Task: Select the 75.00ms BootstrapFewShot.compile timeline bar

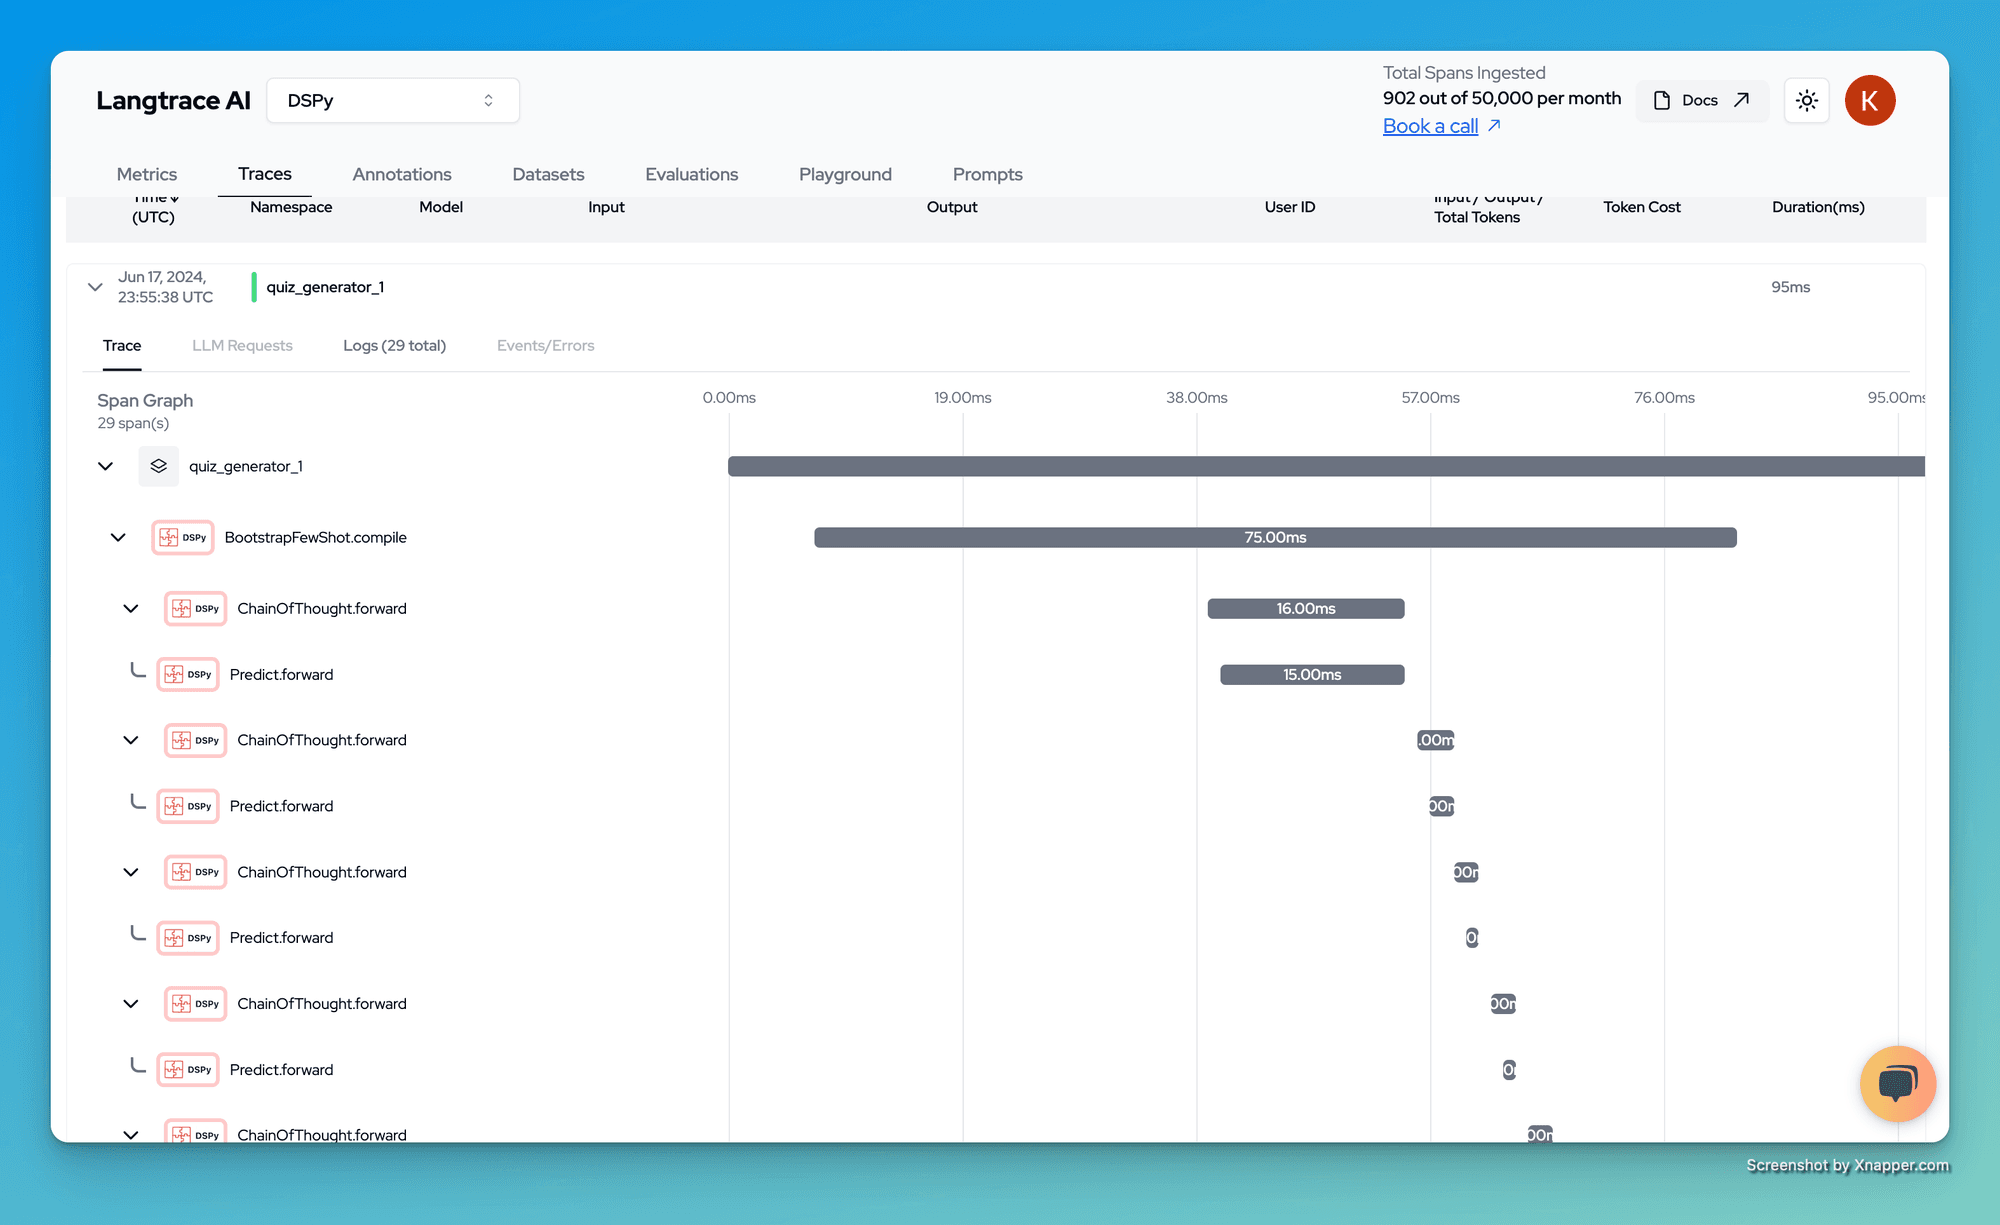Action: pyautogui.click(x=1275, y=538)
